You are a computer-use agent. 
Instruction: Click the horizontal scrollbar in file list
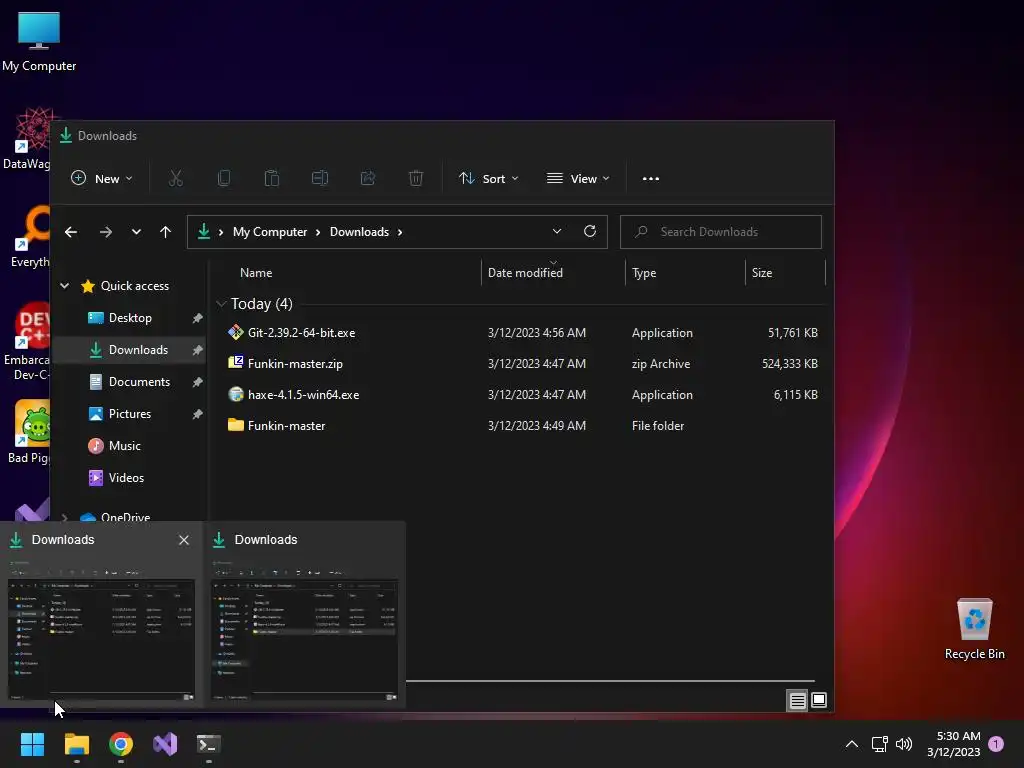[x=610, y=680]
